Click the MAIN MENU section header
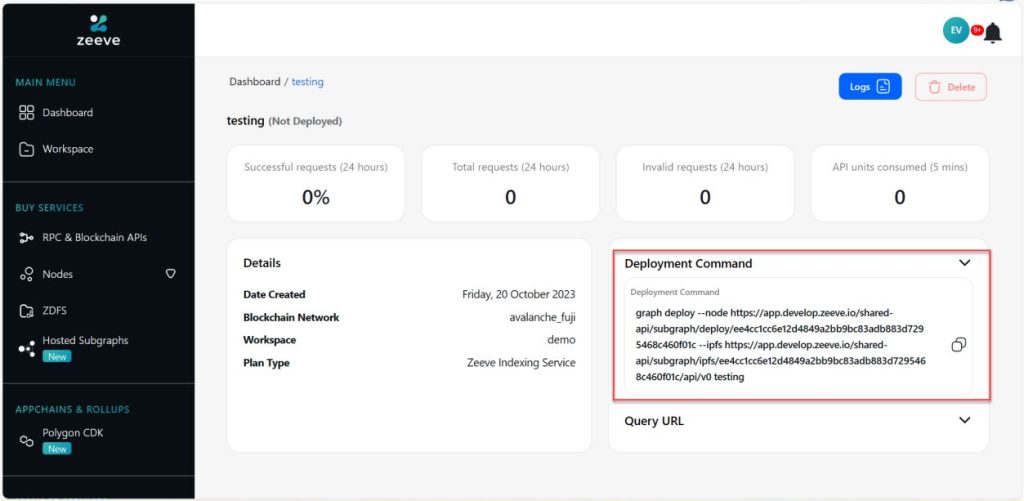 coord(46,82)
